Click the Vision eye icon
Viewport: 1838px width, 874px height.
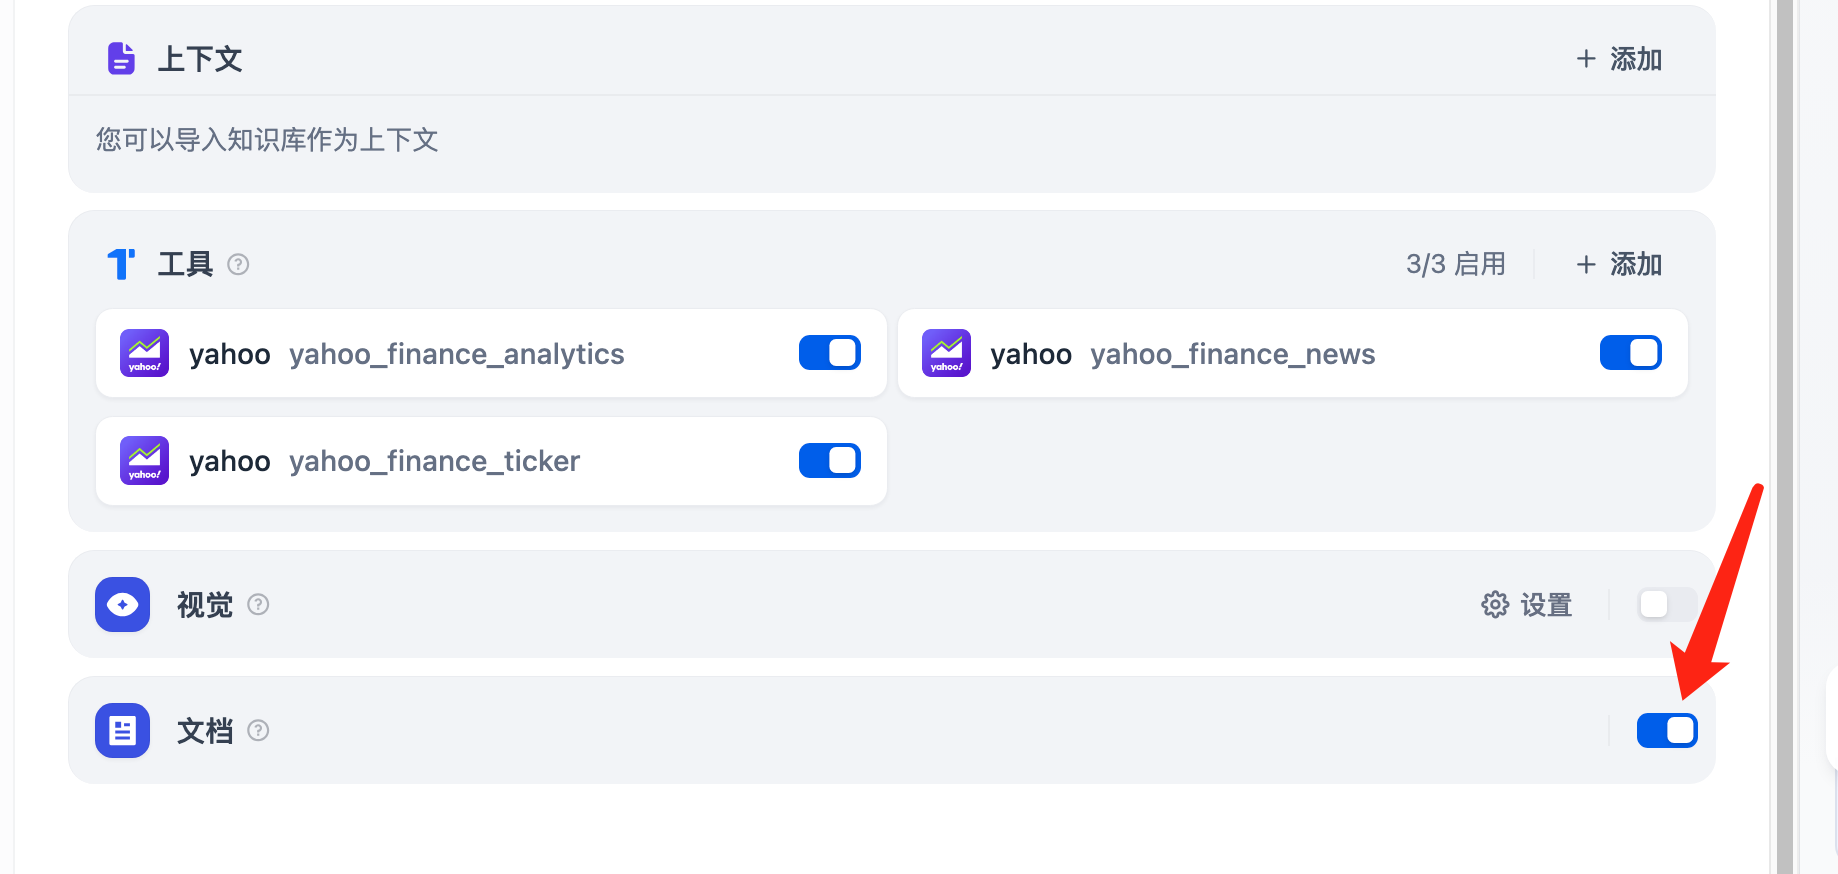[x=122, y=604]
